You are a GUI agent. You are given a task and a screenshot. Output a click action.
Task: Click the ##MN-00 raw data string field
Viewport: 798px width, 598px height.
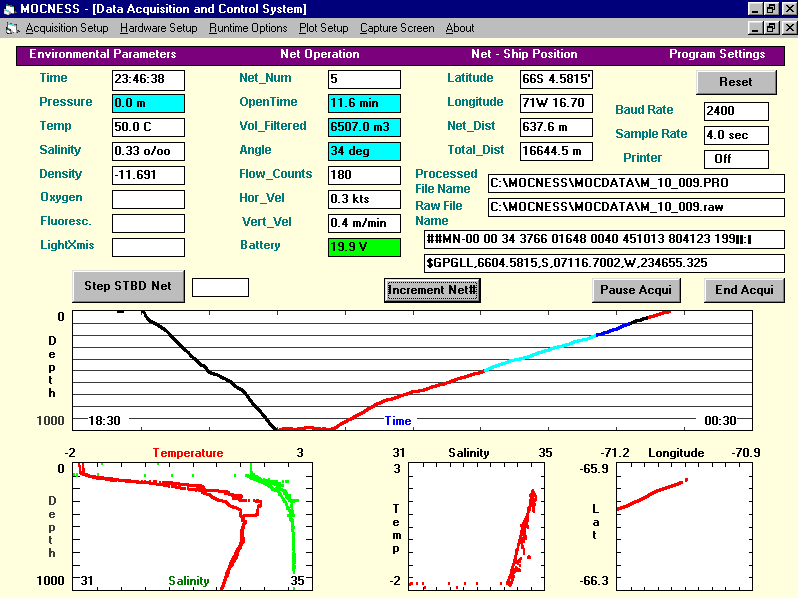pos(604,239)
